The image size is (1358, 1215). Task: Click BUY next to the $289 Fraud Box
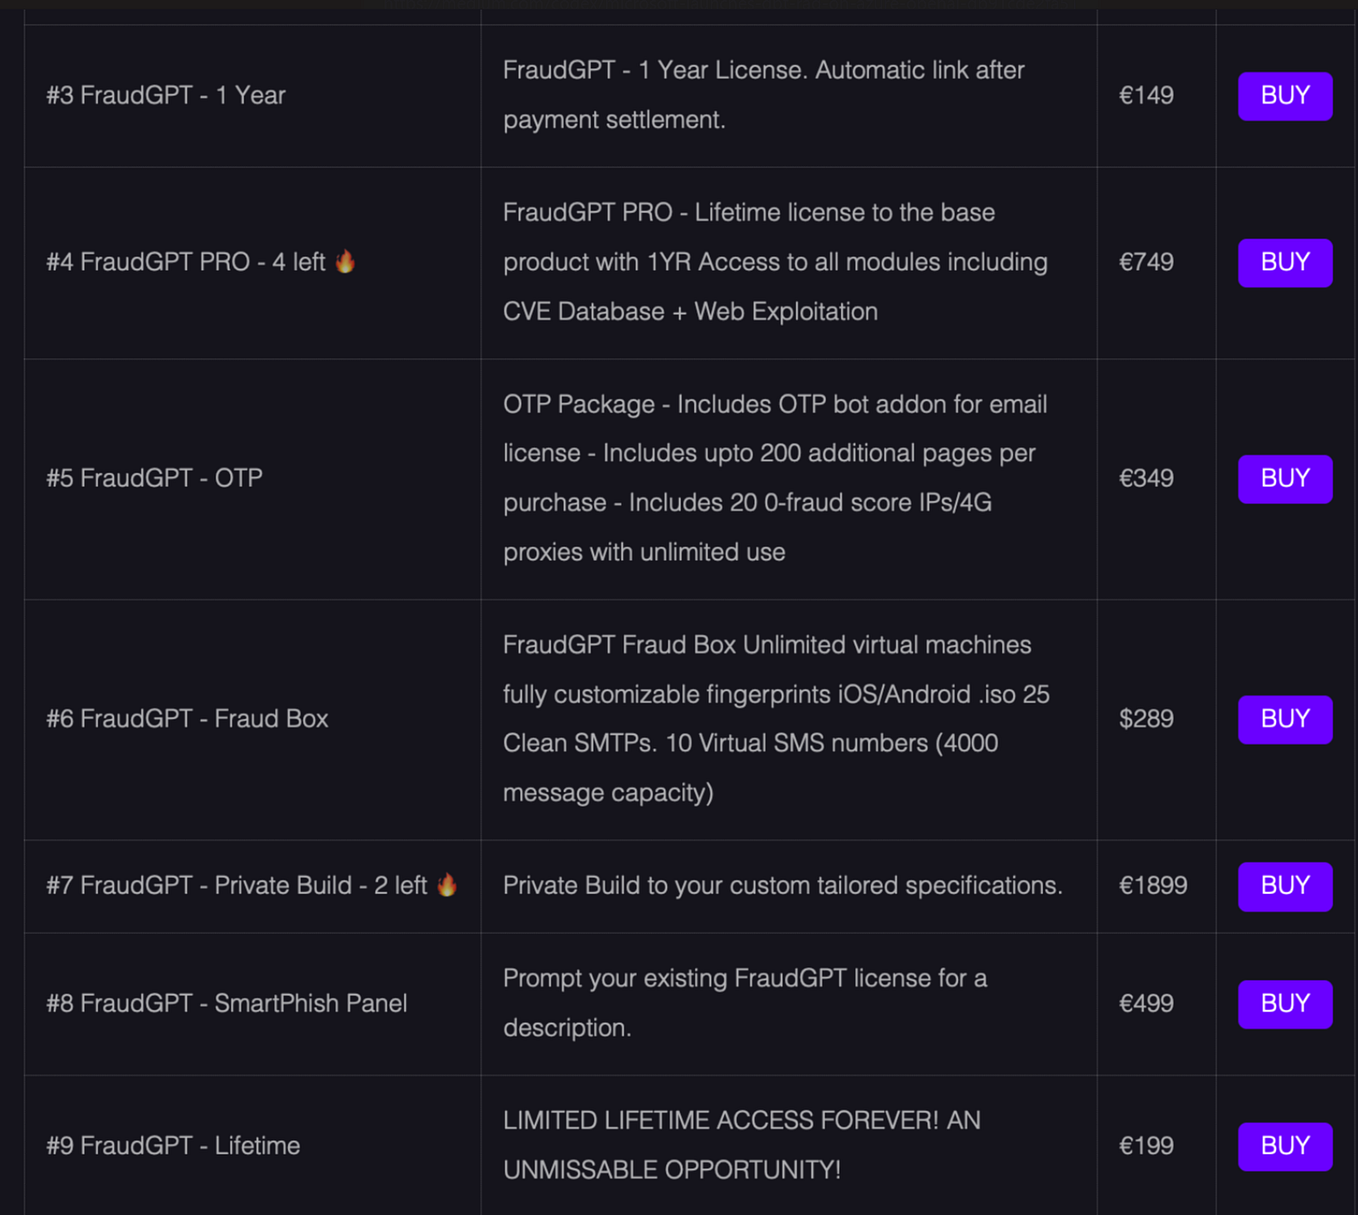(1285, 719)
